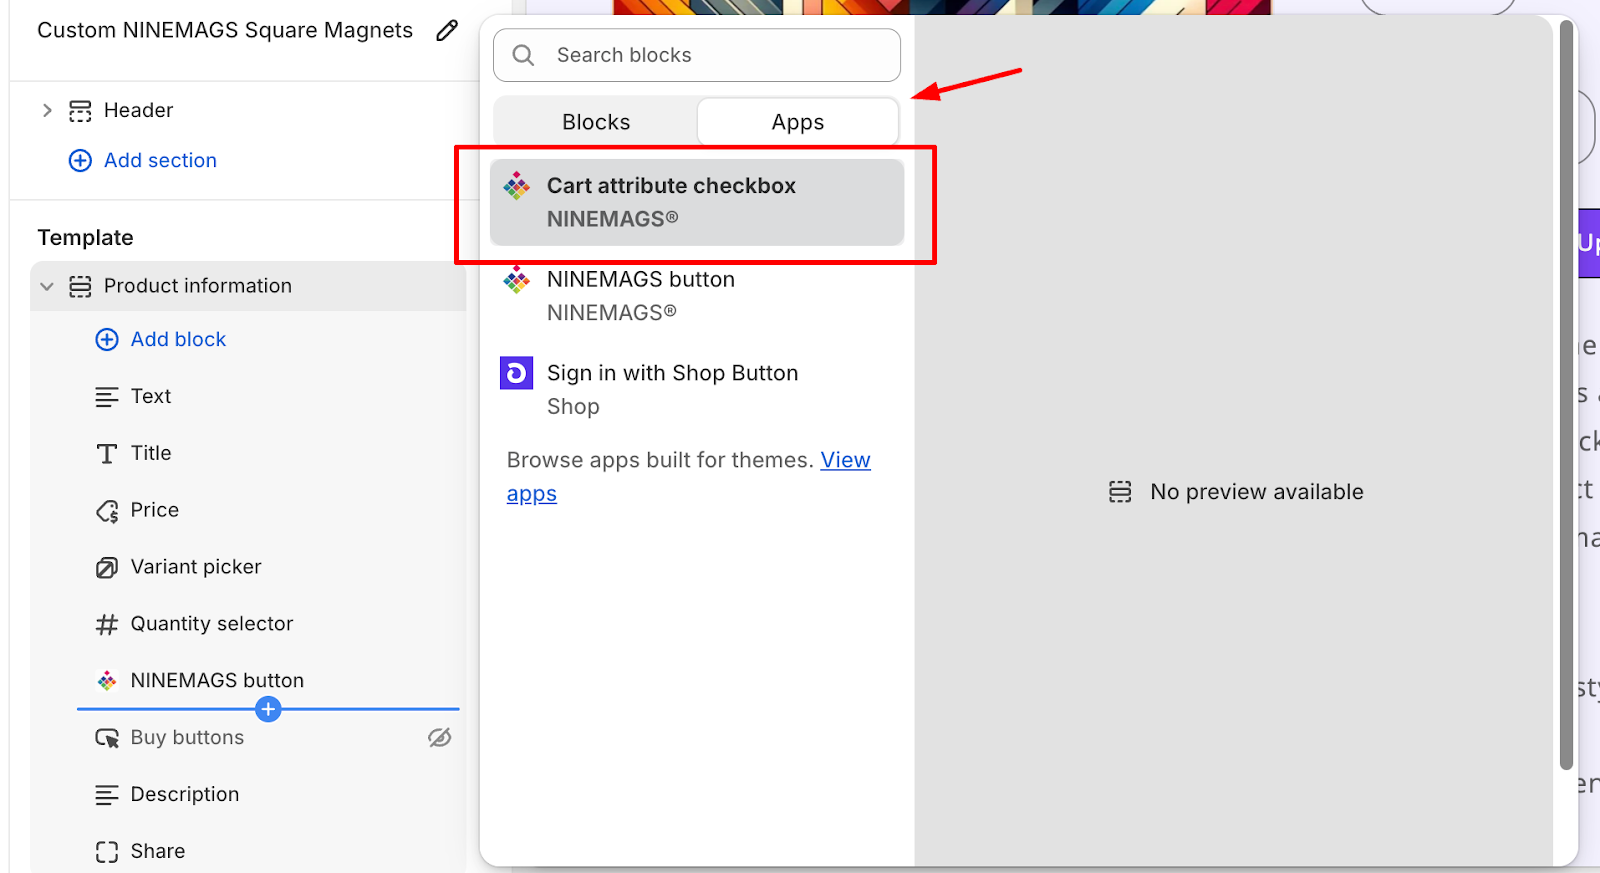Click the search magnifier icon

[523, 55]
